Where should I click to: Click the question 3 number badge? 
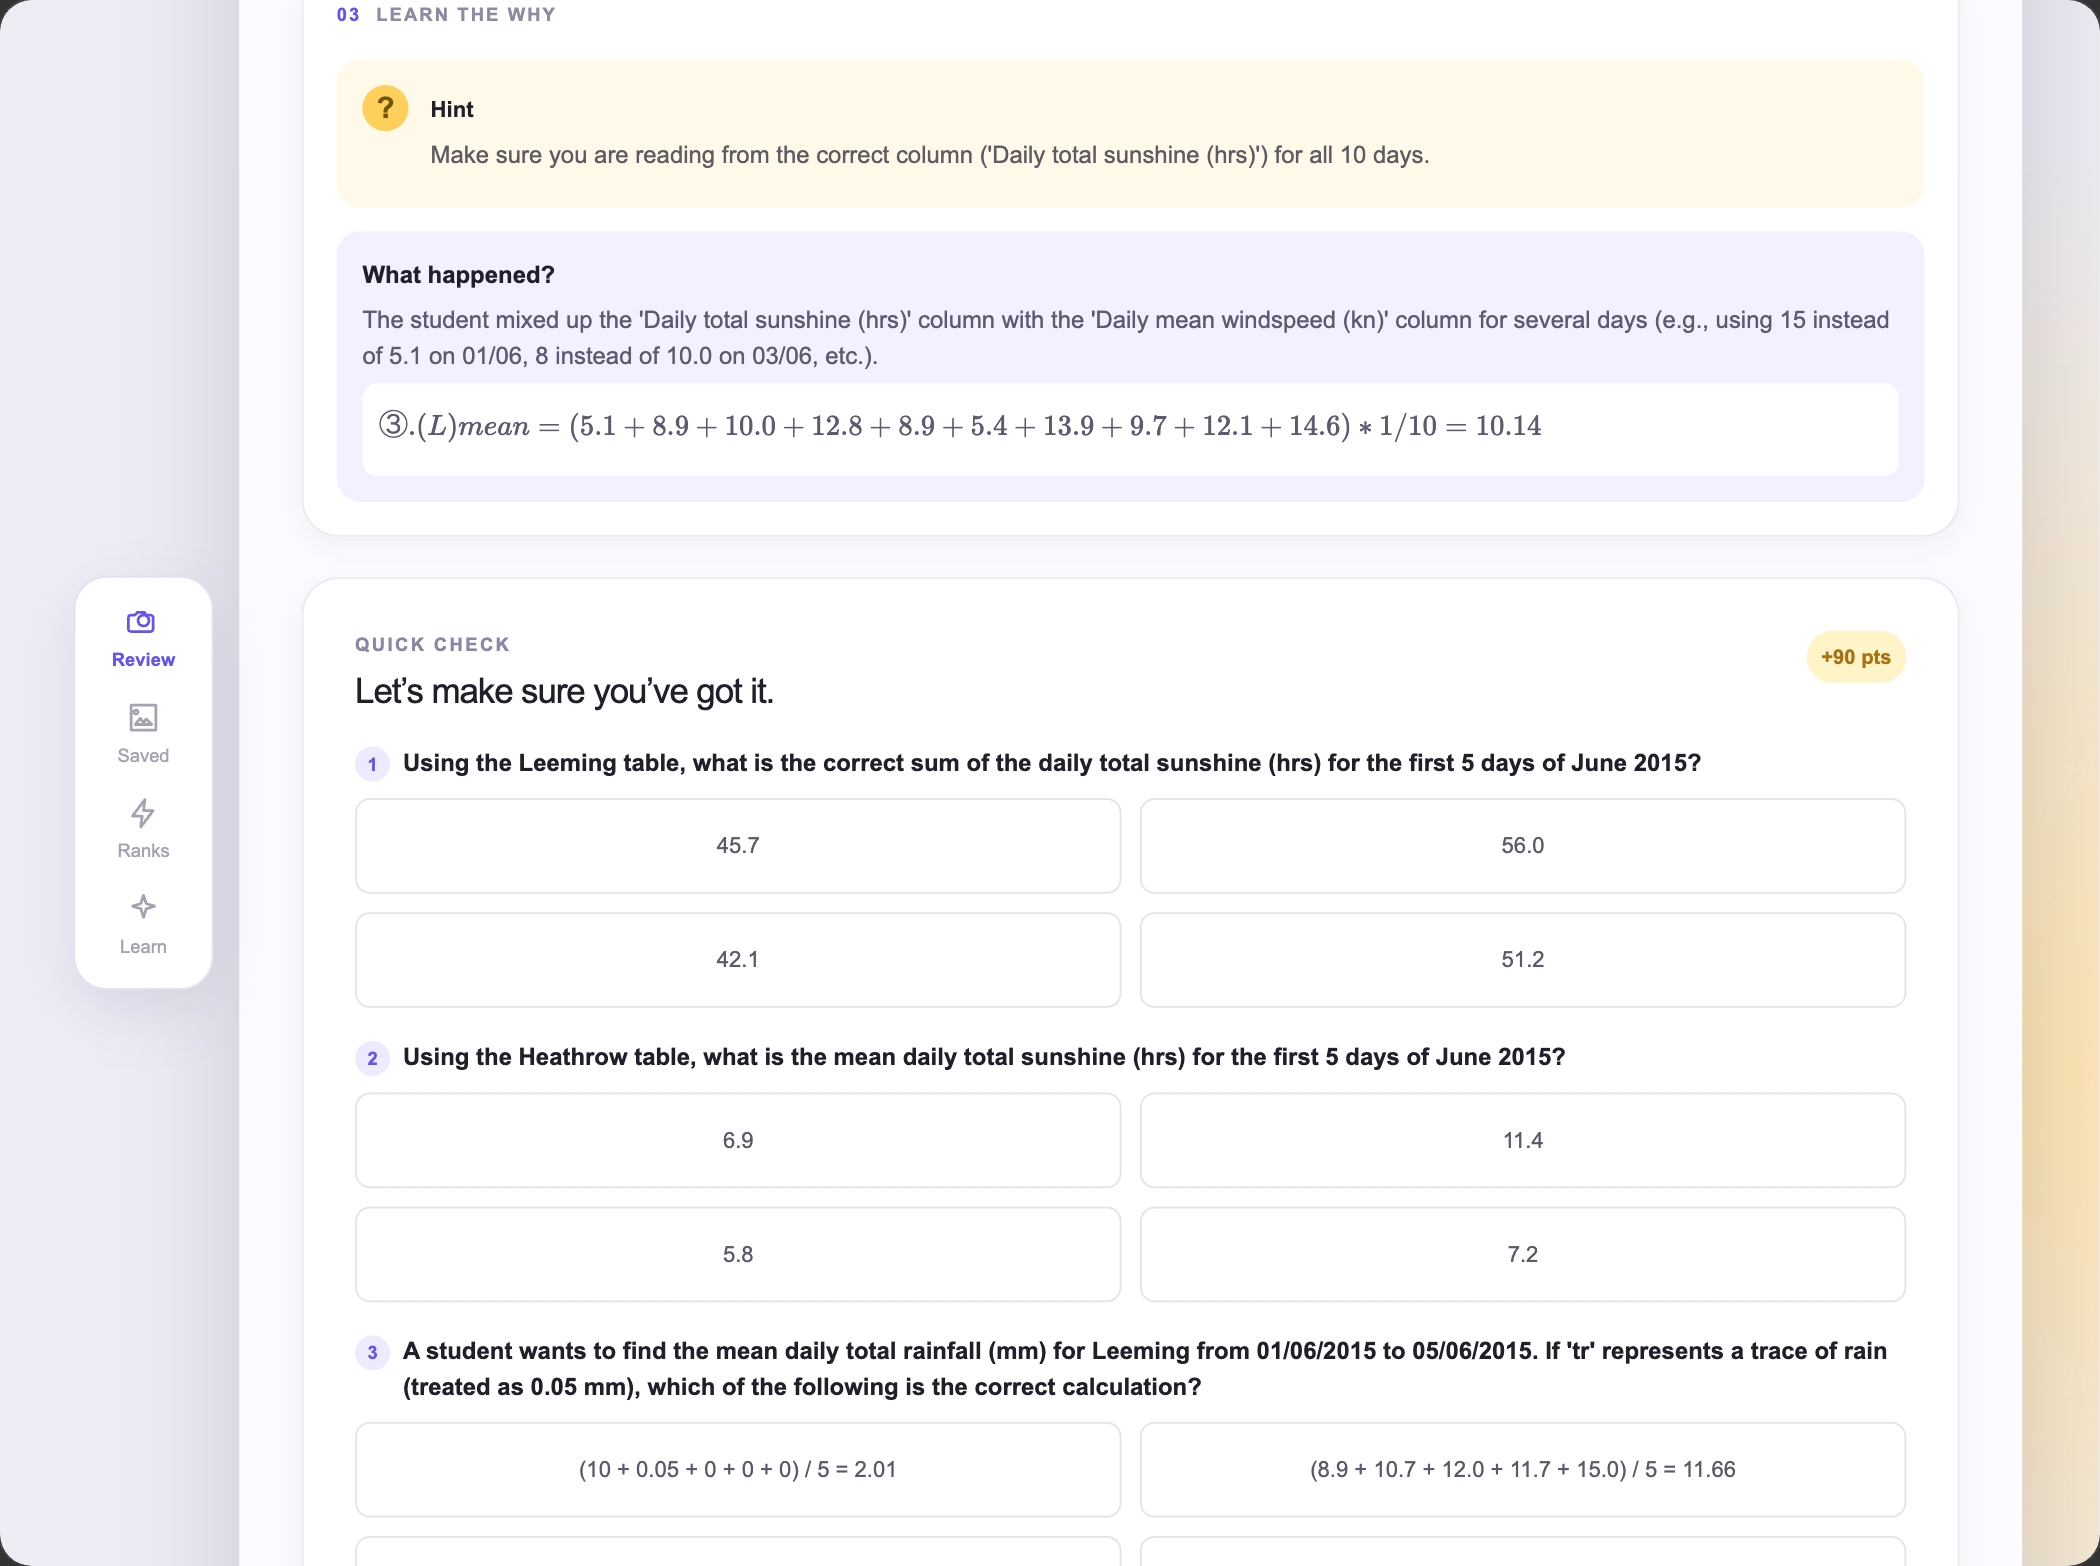[x=372, y=1352]
